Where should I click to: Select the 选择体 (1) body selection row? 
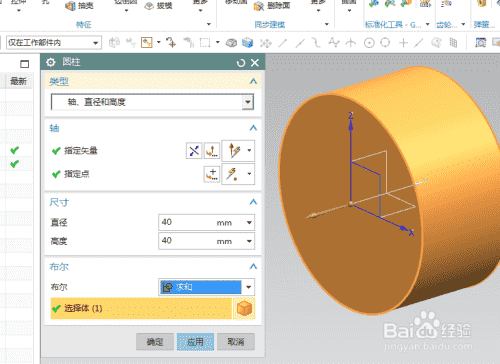141,308
